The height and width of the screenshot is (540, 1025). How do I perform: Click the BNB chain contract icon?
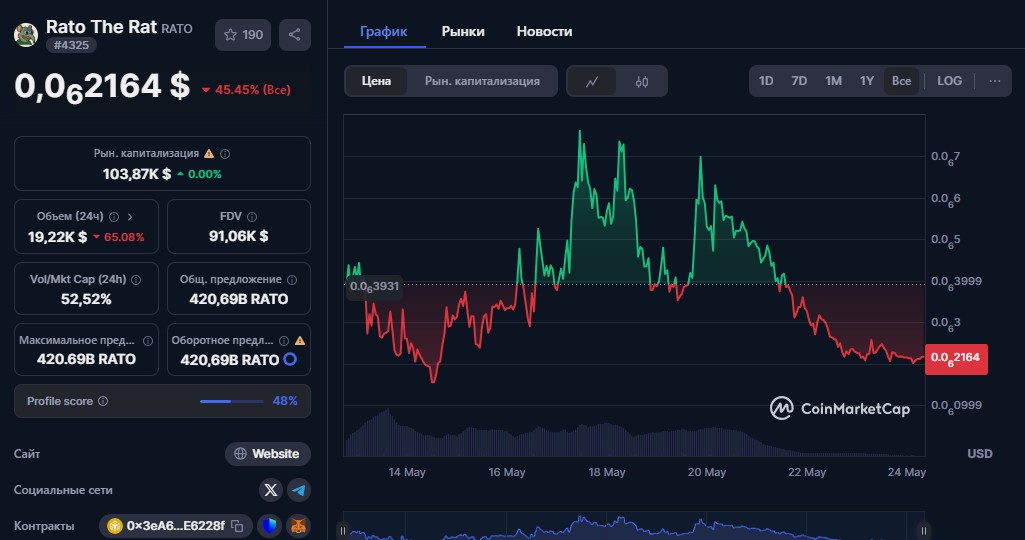tap(115, 526)
